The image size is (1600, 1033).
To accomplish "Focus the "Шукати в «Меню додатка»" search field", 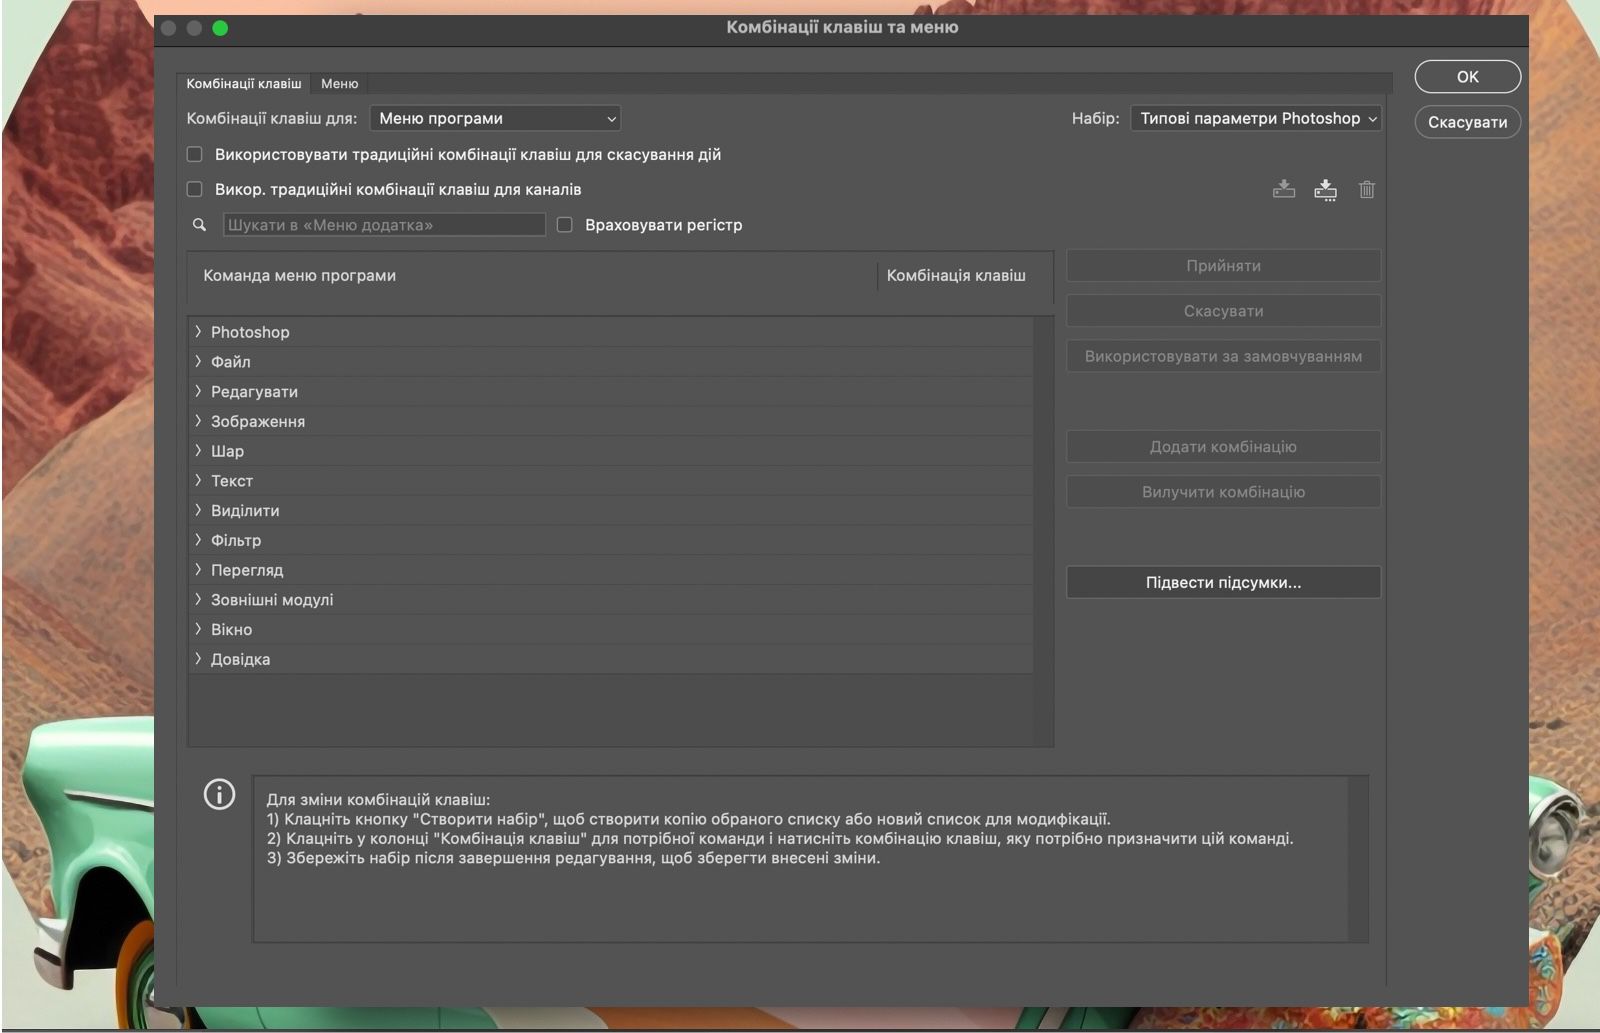I will pyautogui.click(x=384, y=225).
